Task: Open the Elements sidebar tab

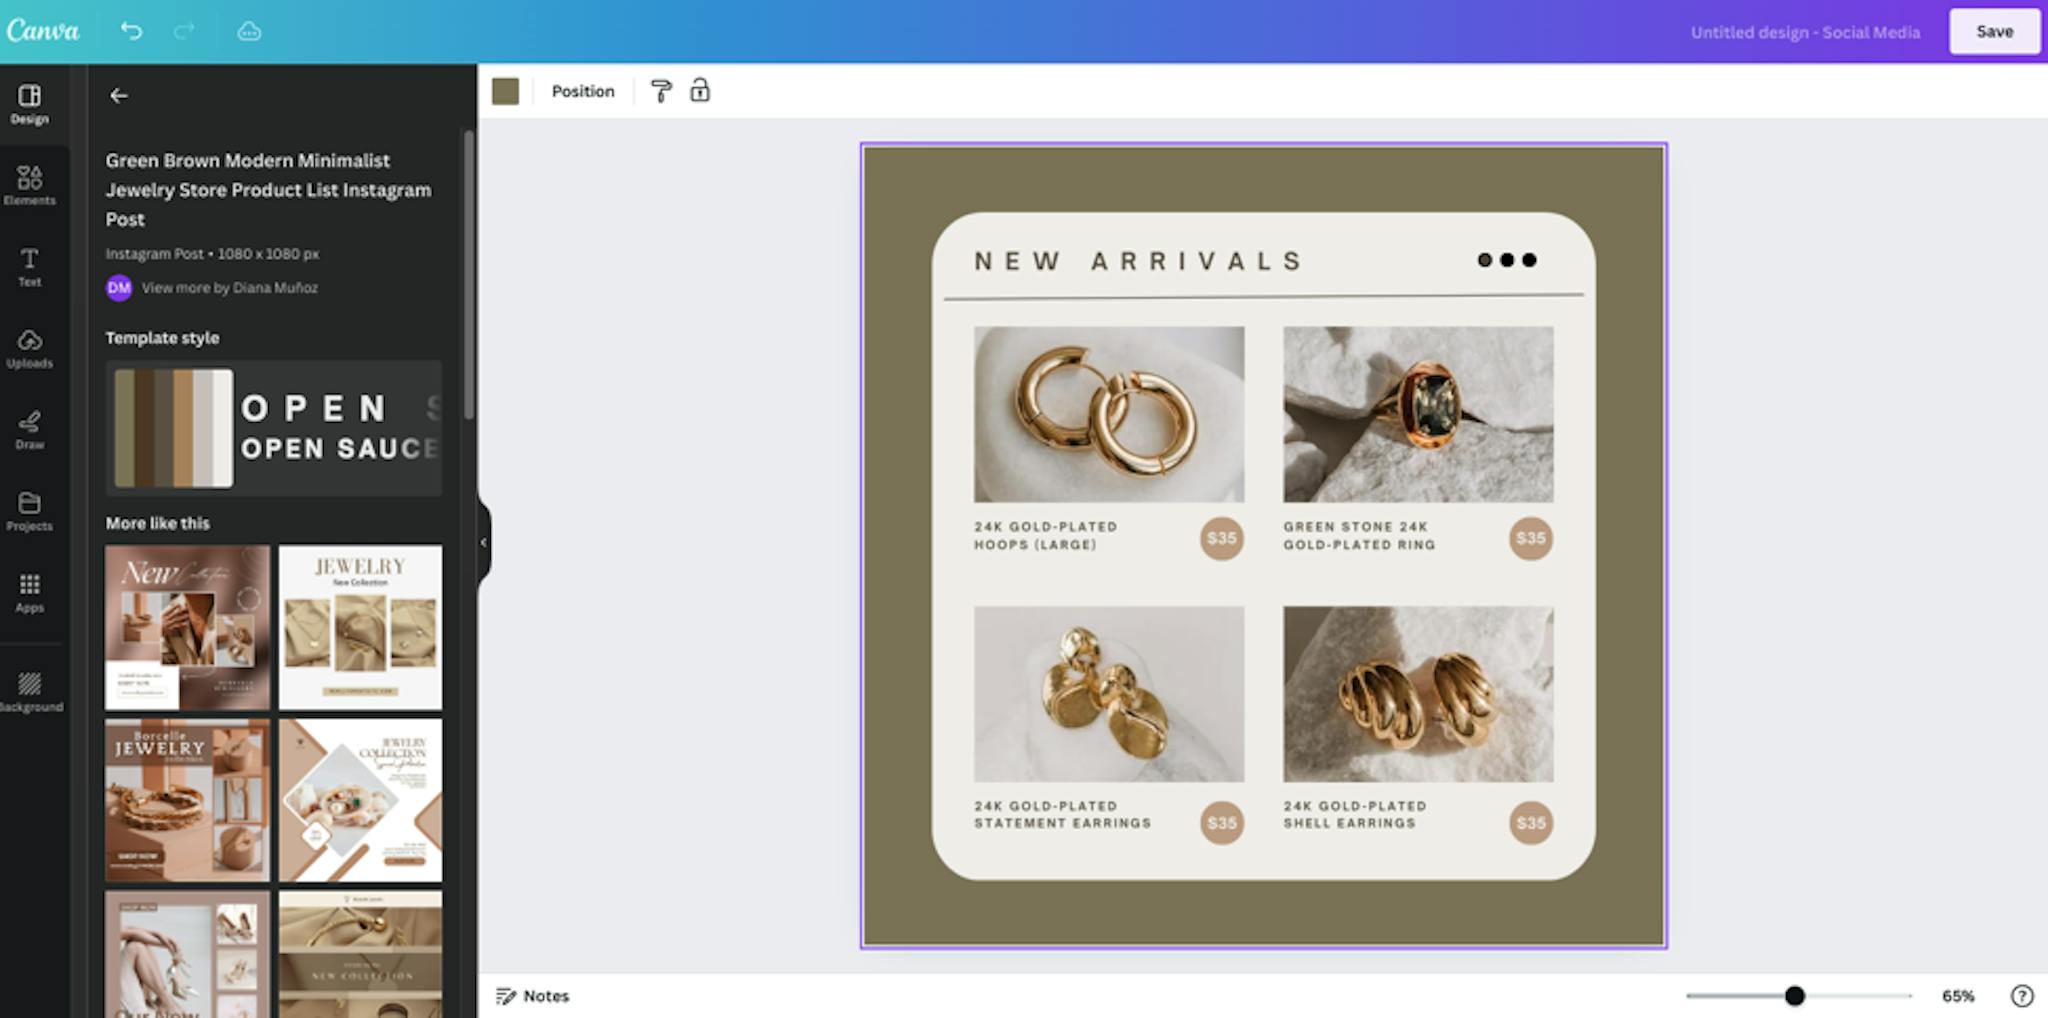Action: [x=29, y=185]
